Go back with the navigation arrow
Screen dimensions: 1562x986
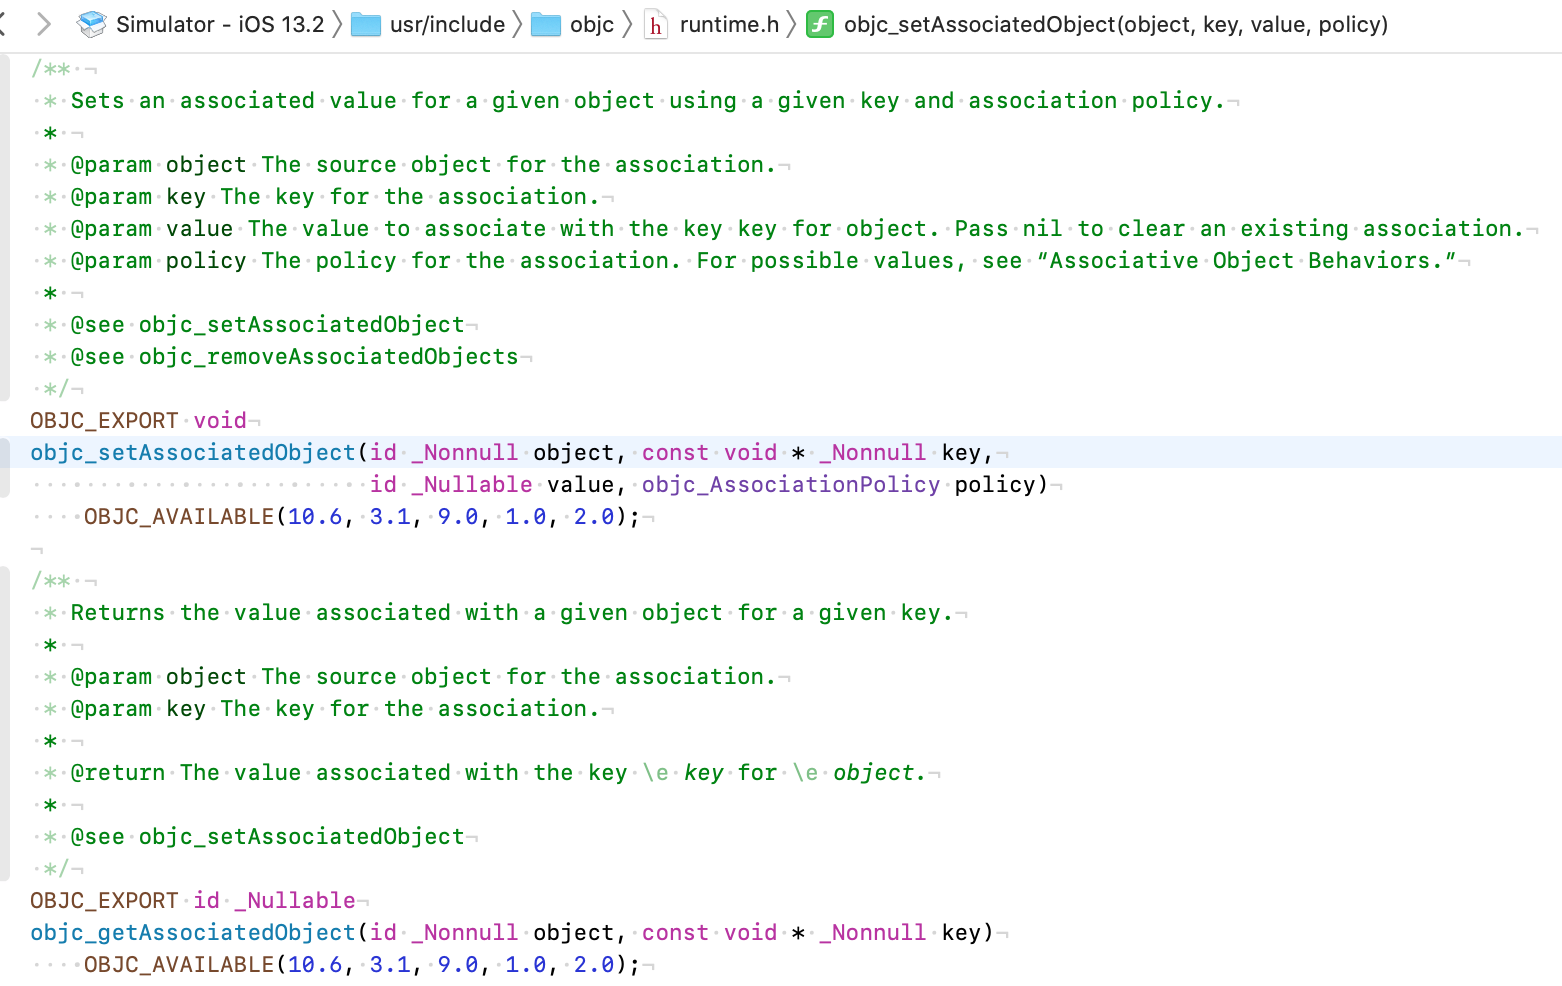pyautogui.click(x=3, y=24)
